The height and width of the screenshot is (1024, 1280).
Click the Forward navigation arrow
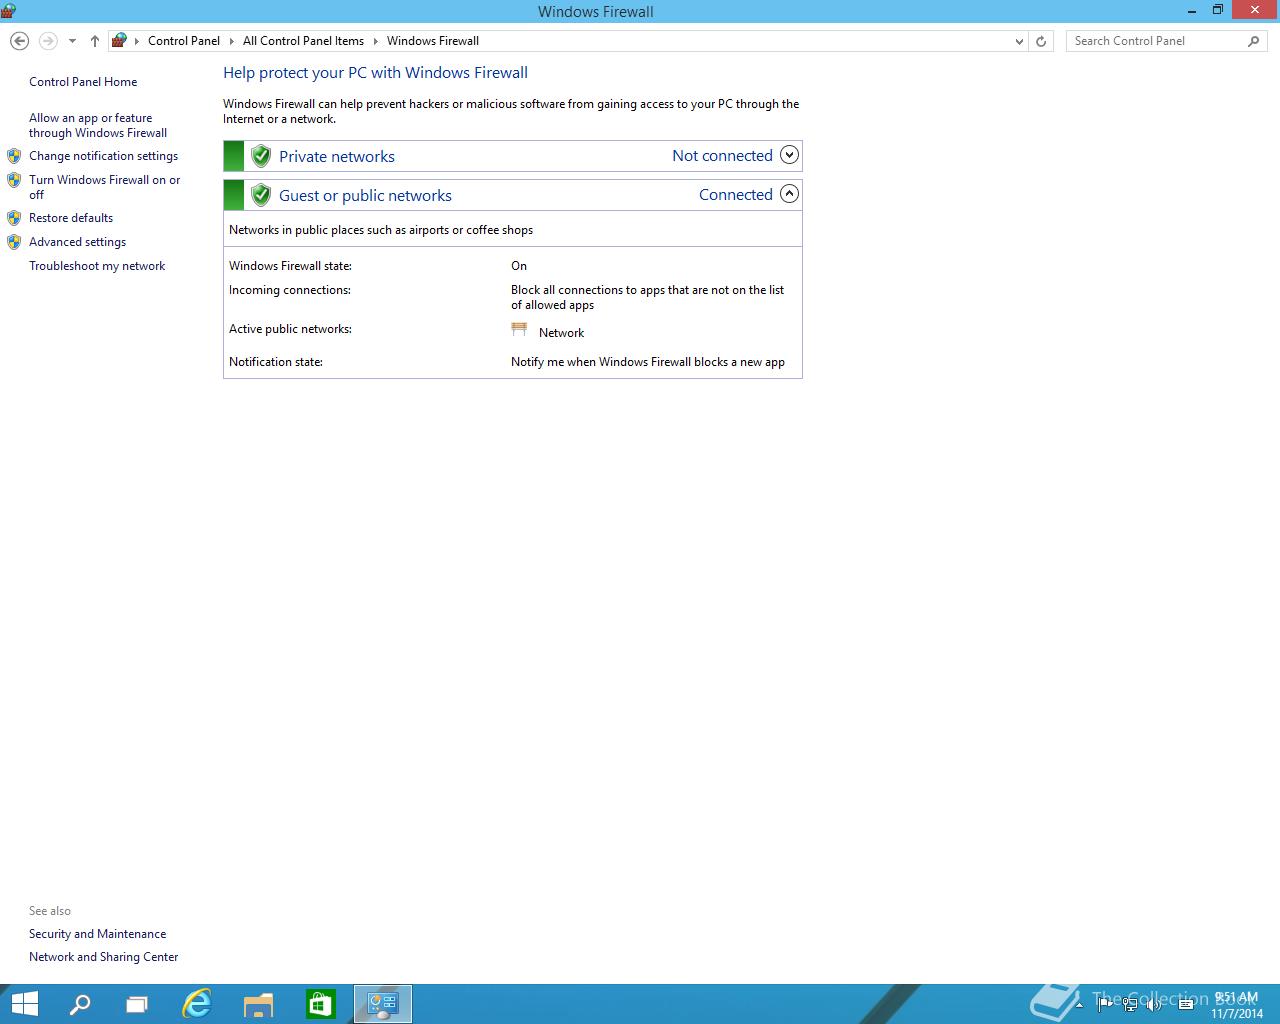[x=48, y=41]
